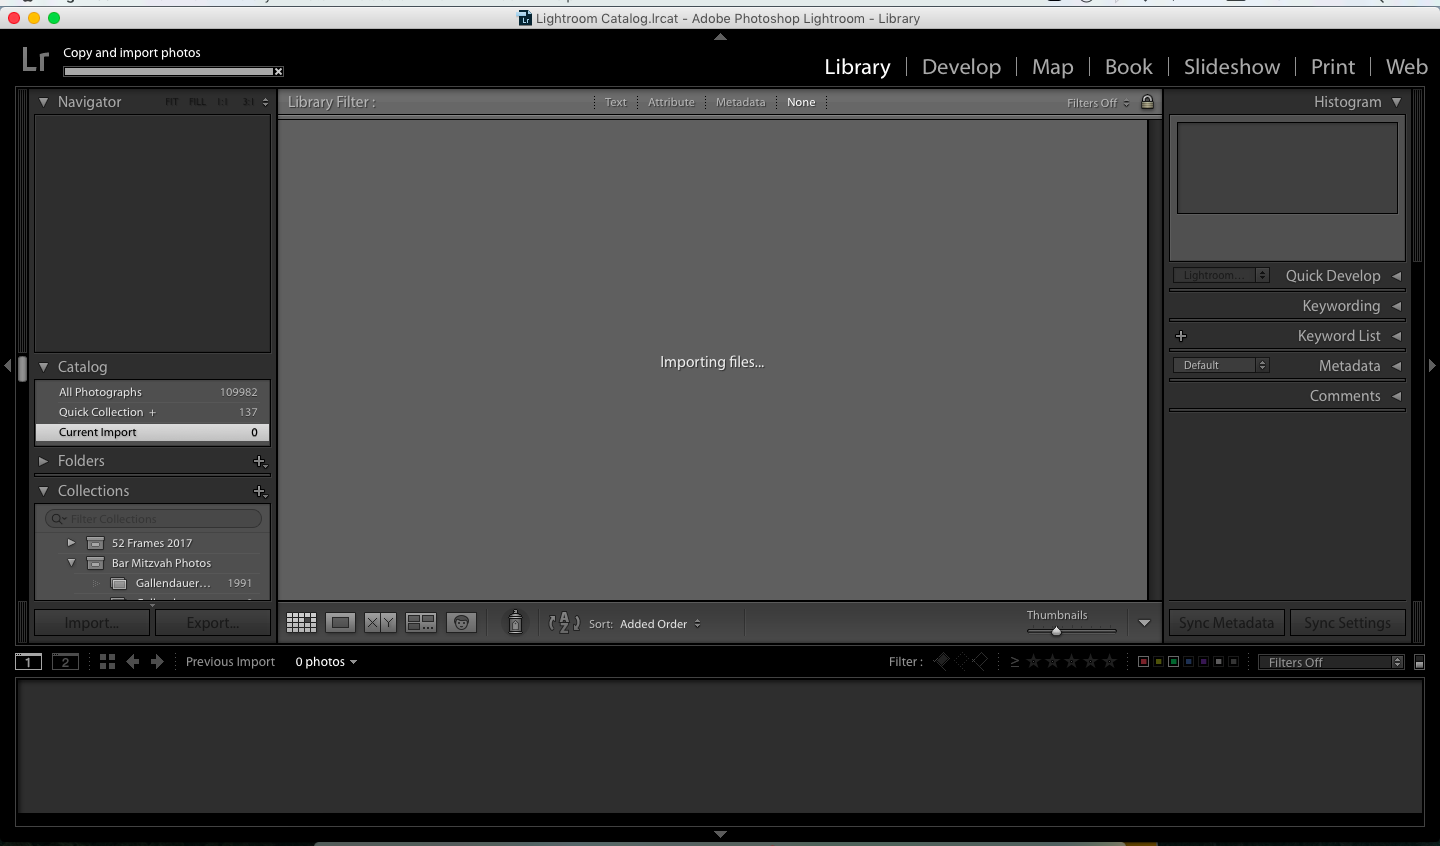The image size is (1440, 846).
Task: Toggle Navigator FIT zoom
Action: click(x=172, y=102)
